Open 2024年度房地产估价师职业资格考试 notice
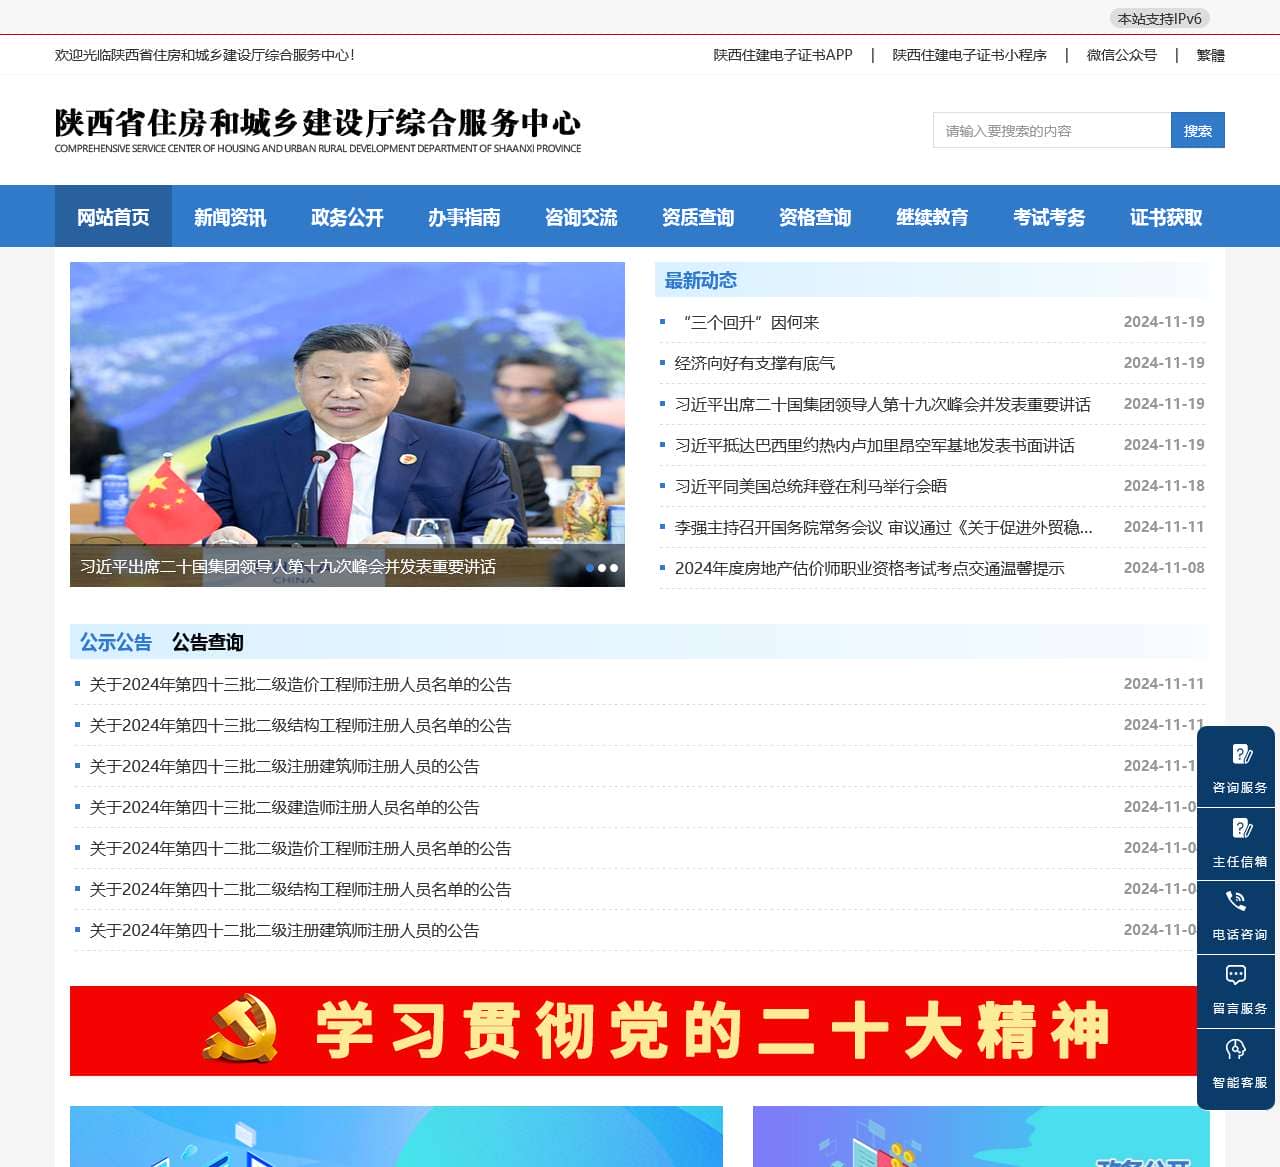Viewport: 1280px width, 1167px height. (x=870, y=568)
